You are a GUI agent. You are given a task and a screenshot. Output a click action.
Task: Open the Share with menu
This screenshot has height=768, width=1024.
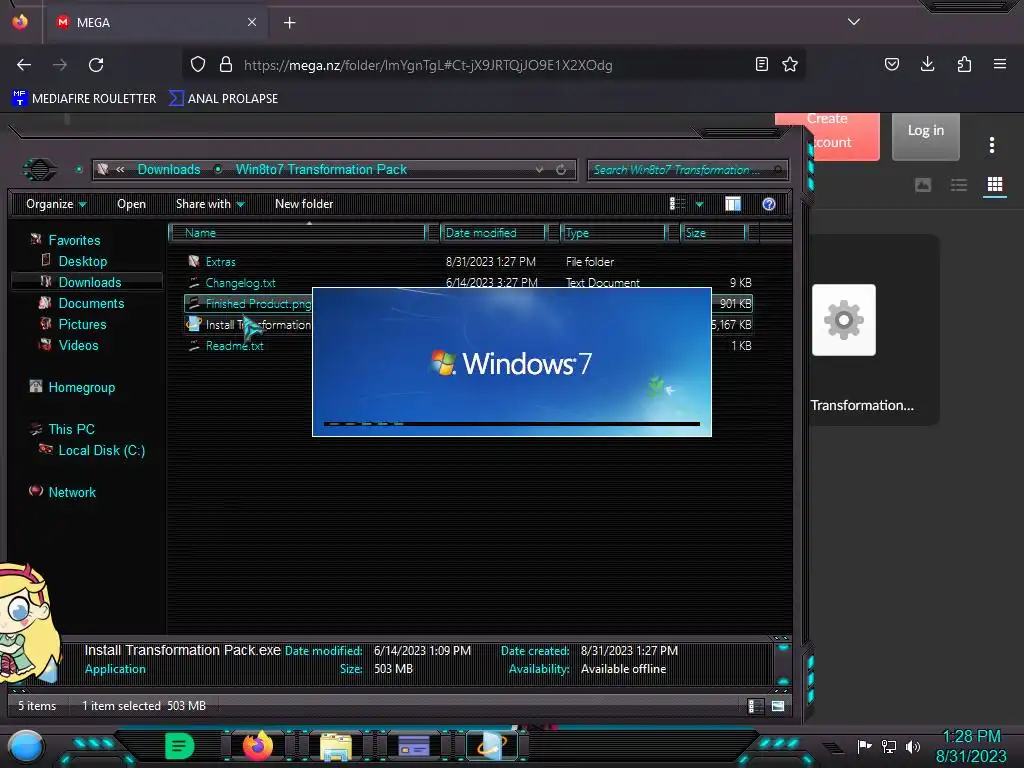(210, 204)
